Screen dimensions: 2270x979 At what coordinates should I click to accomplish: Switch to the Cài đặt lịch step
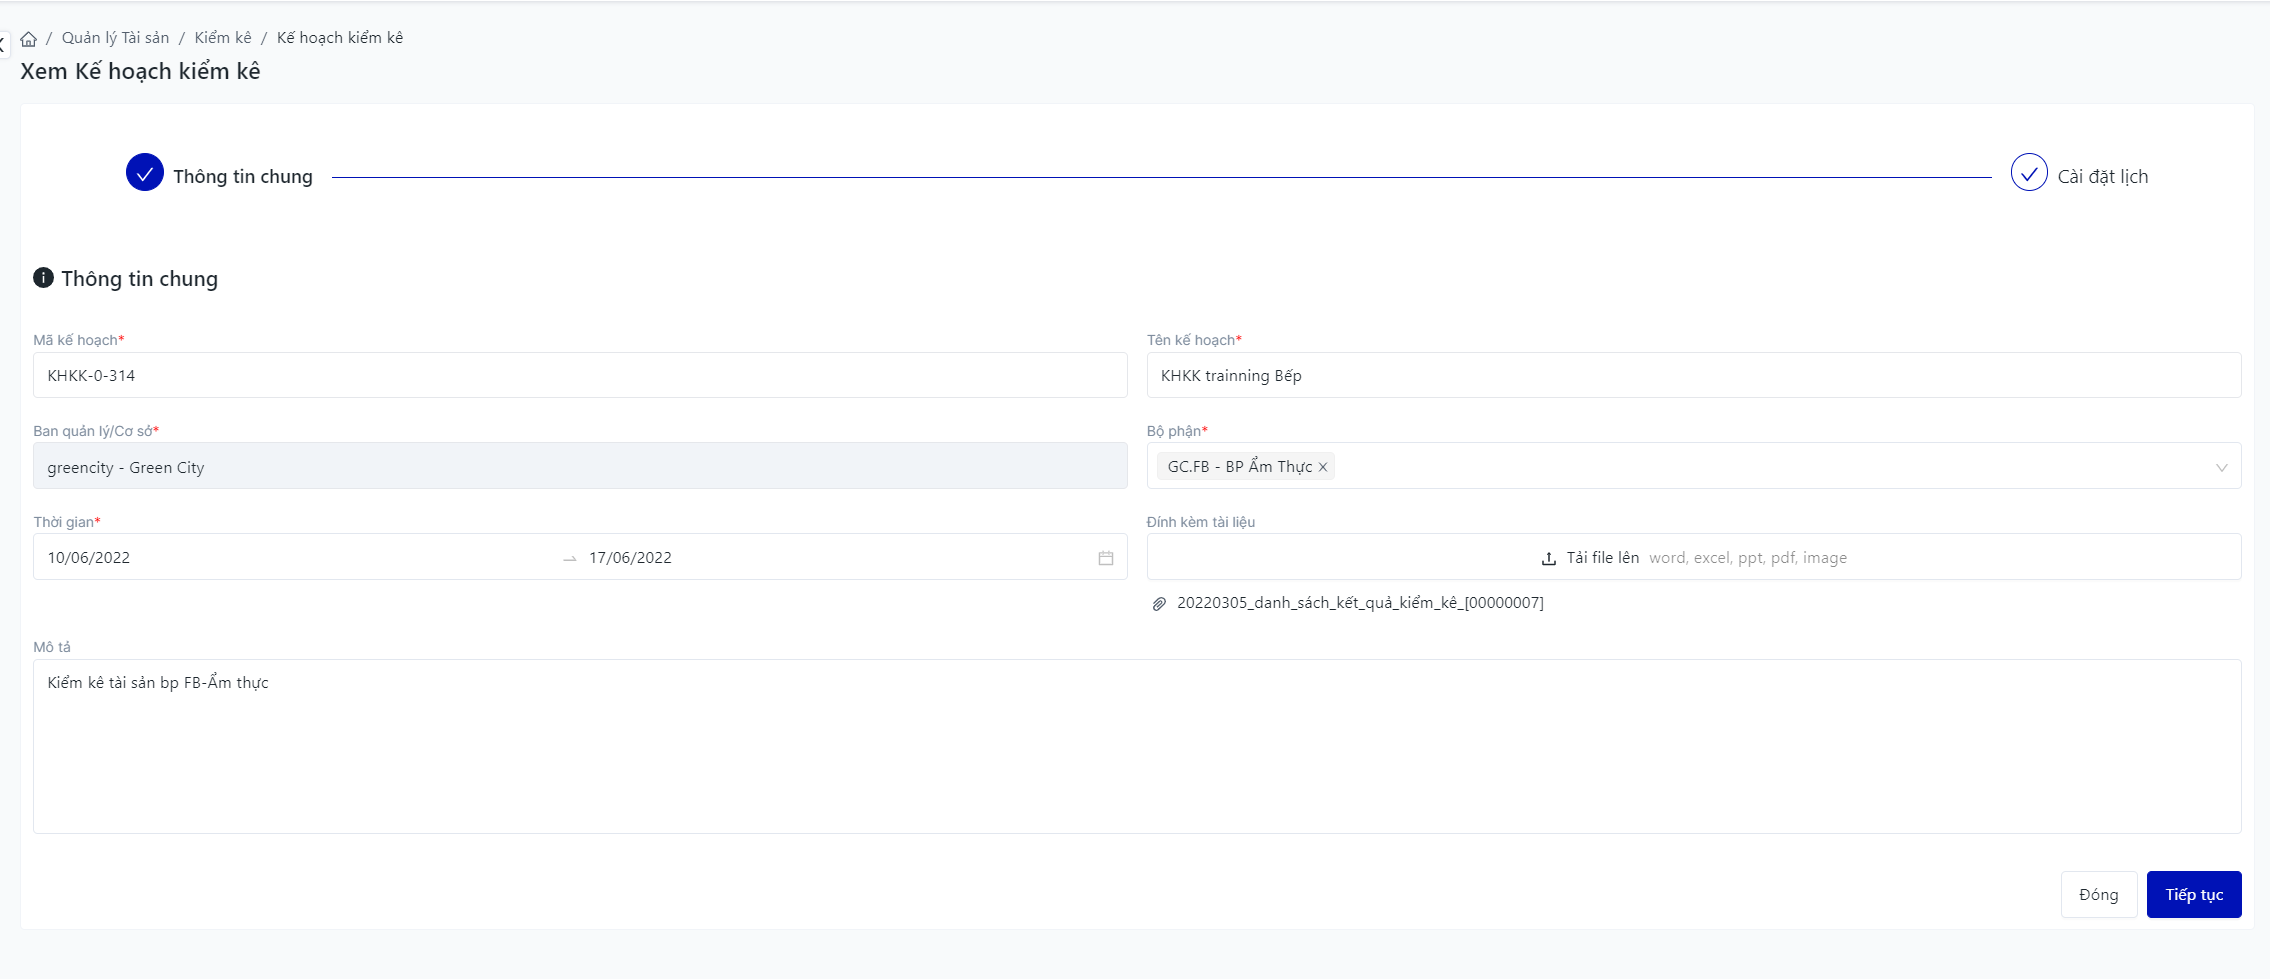click(2102, 177)
